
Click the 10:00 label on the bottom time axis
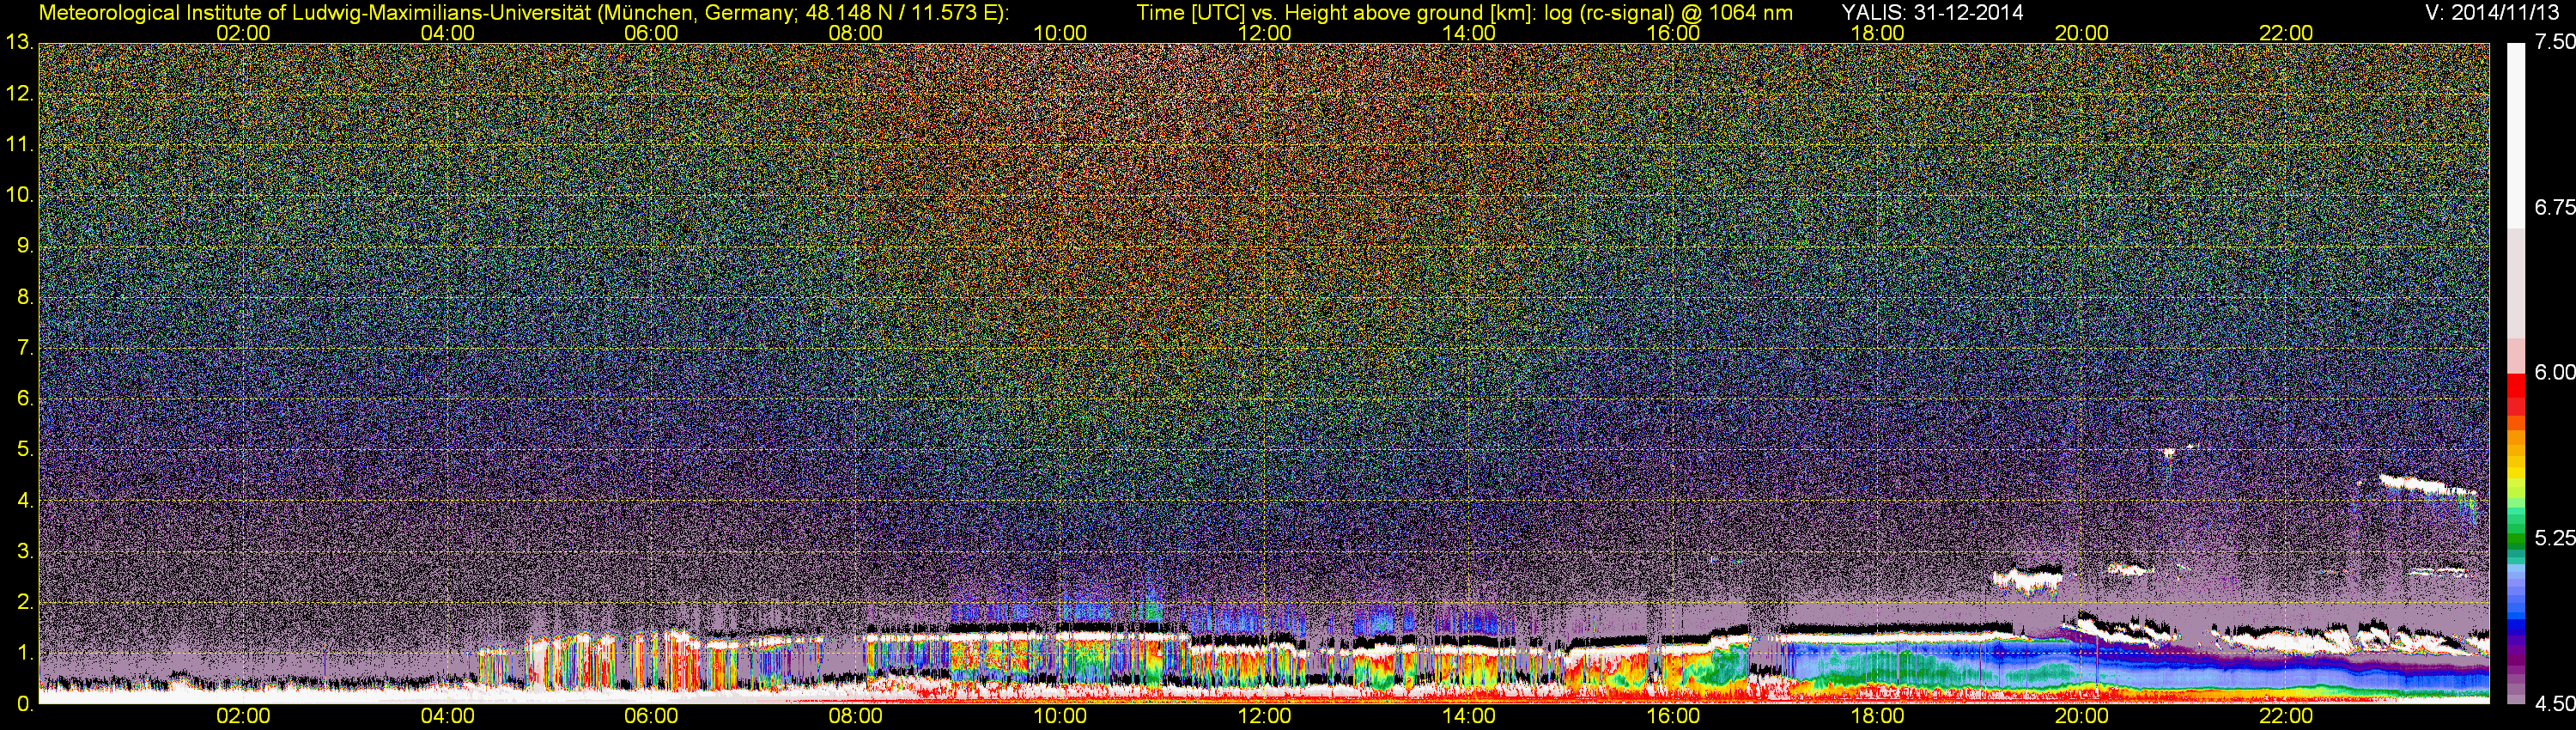click(x=1060, y=716)
